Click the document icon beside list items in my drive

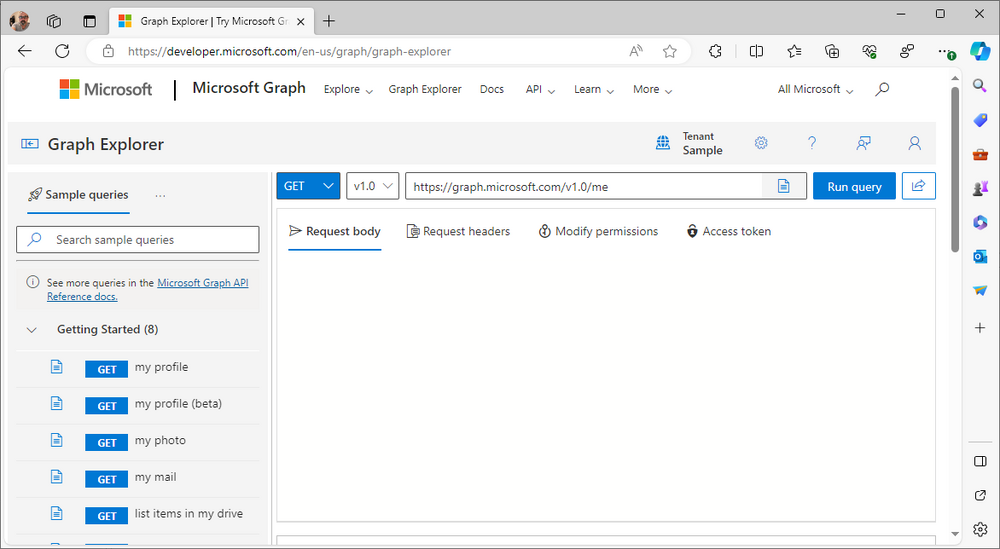point(57,514)
